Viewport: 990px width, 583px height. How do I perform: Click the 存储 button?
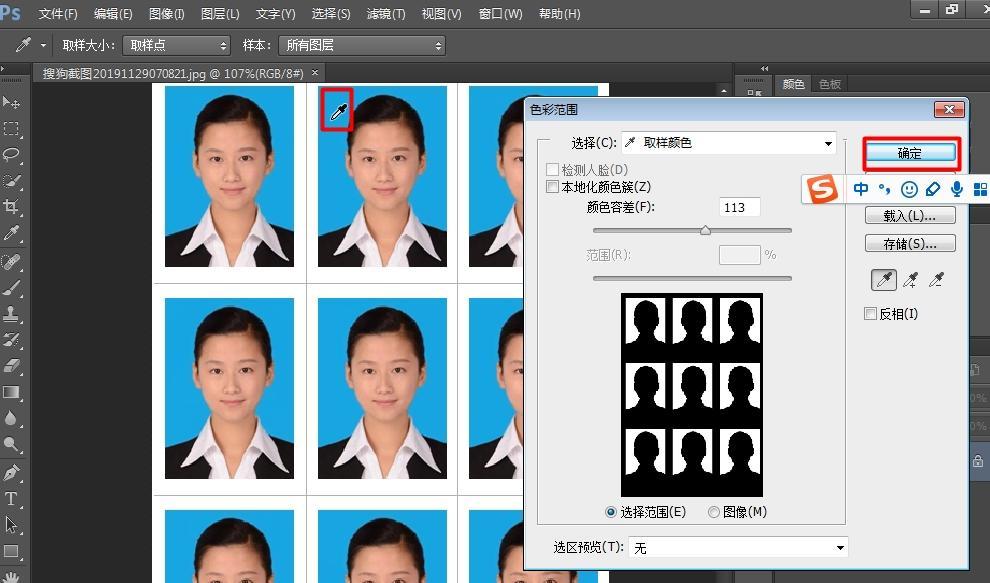[910, 243]
